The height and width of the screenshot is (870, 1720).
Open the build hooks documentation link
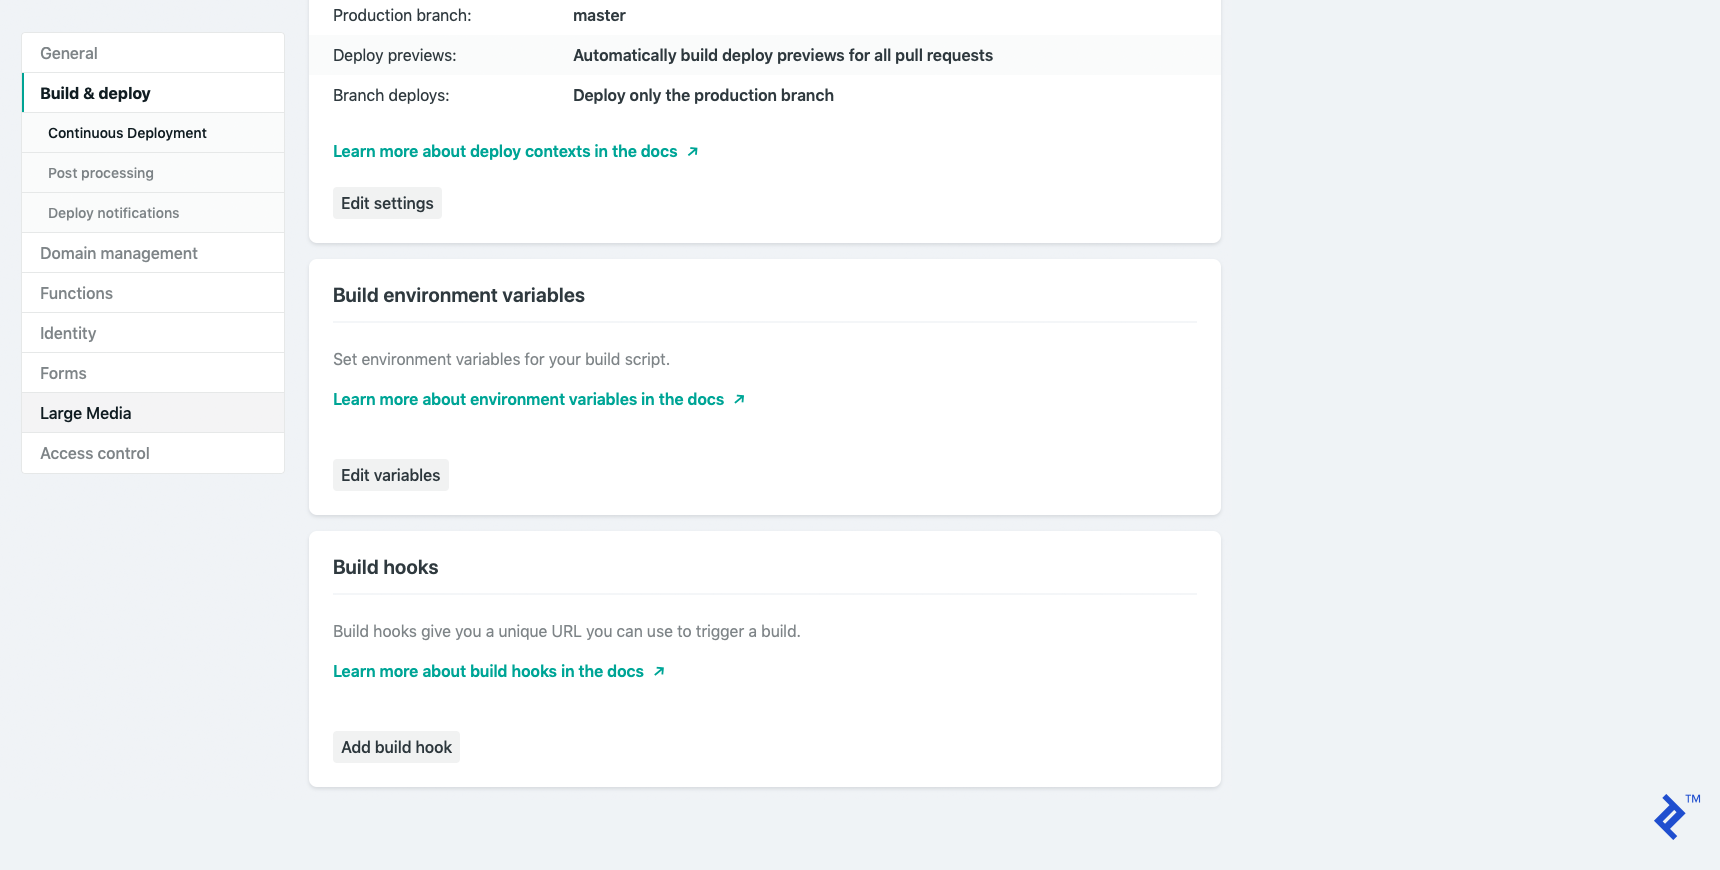(x=487, y=670)
